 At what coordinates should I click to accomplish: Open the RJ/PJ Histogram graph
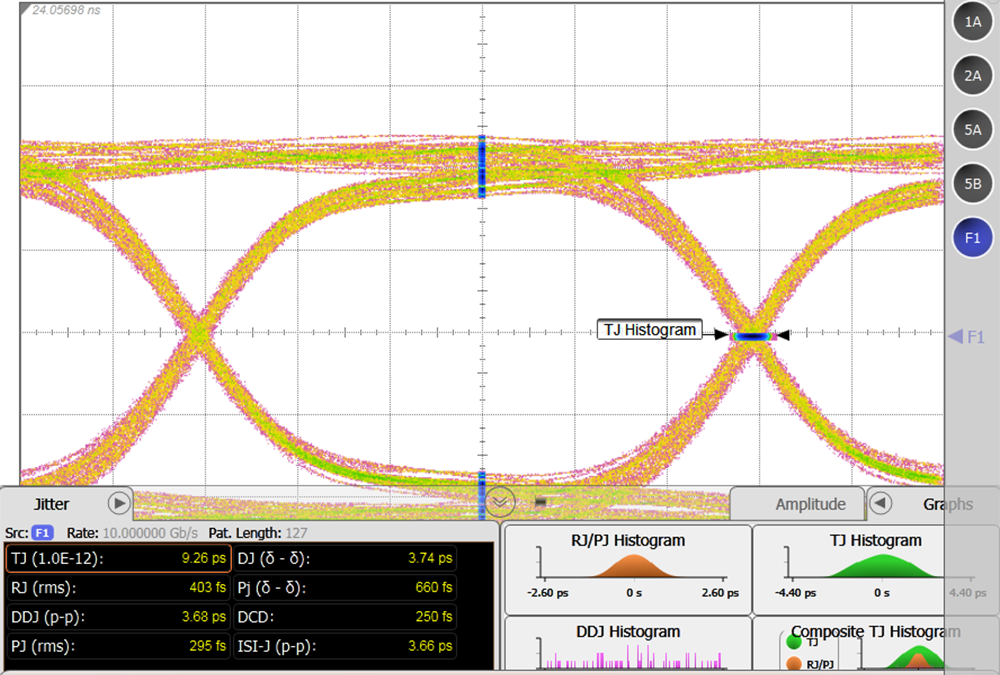626,567
